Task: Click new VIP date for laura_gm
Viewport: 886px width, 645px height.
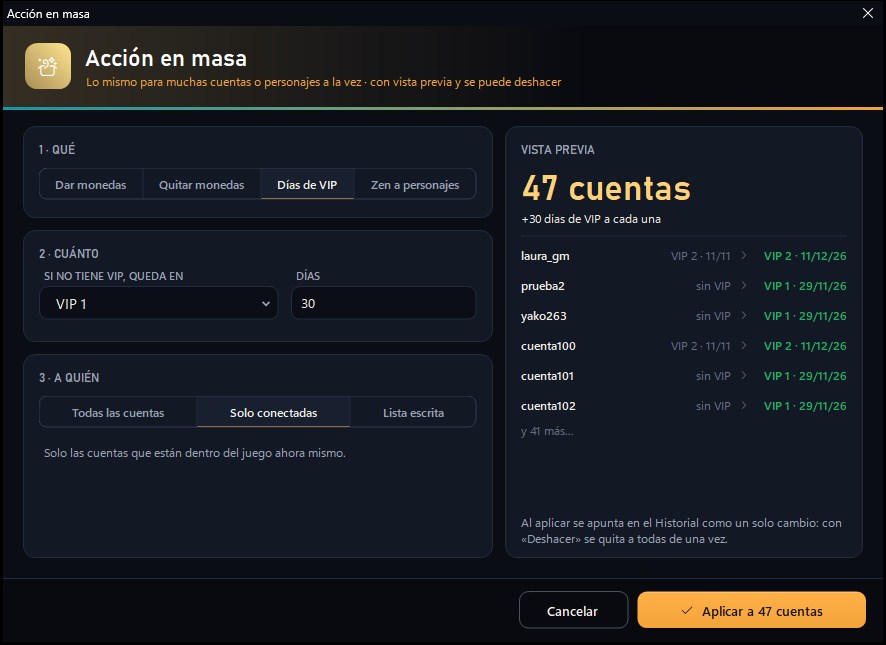Action: [805, 256]
